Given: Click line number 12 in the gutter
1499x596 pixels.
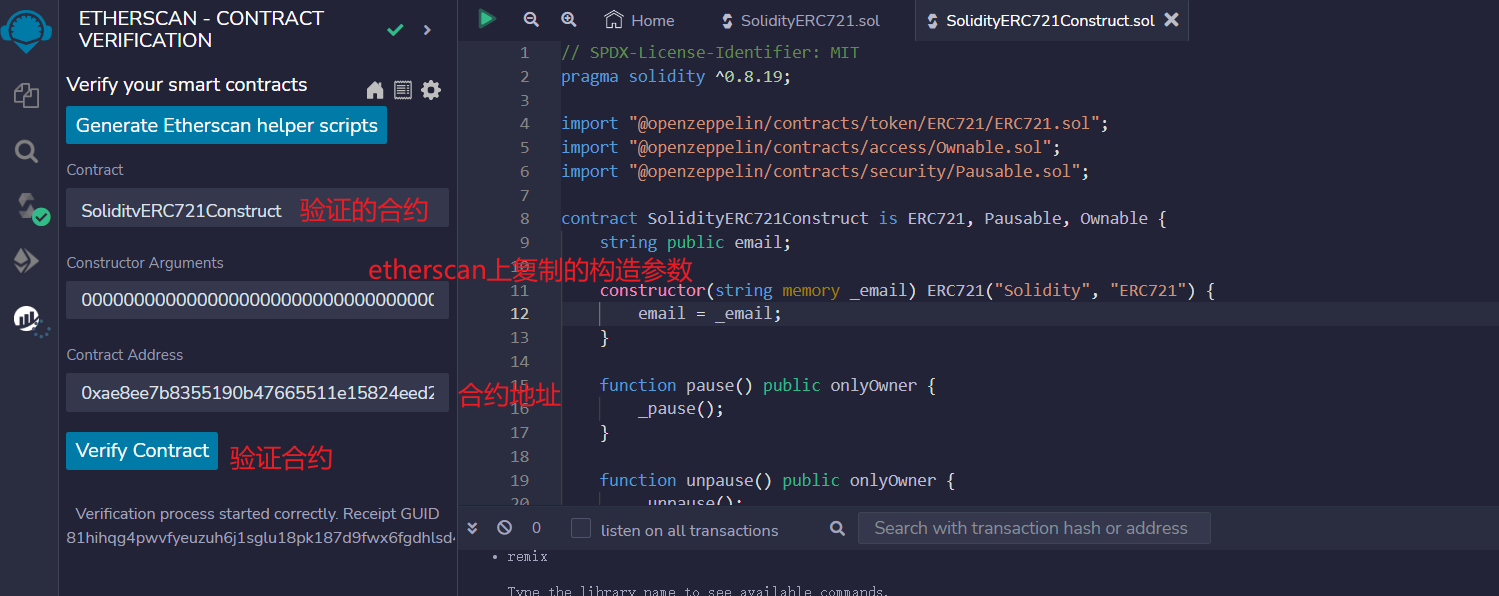Looking at the screenshot, I should click(520, 313).
